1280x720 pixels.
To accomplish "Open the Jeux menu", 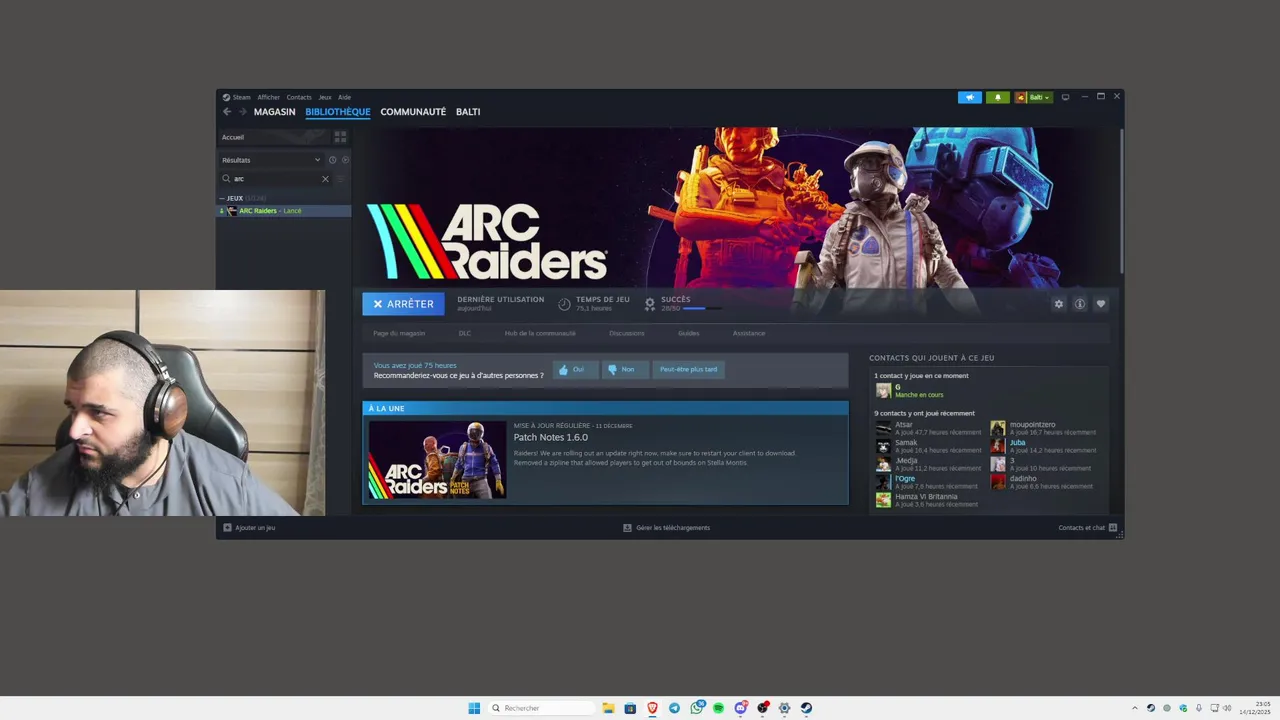I will coord(325,97).
